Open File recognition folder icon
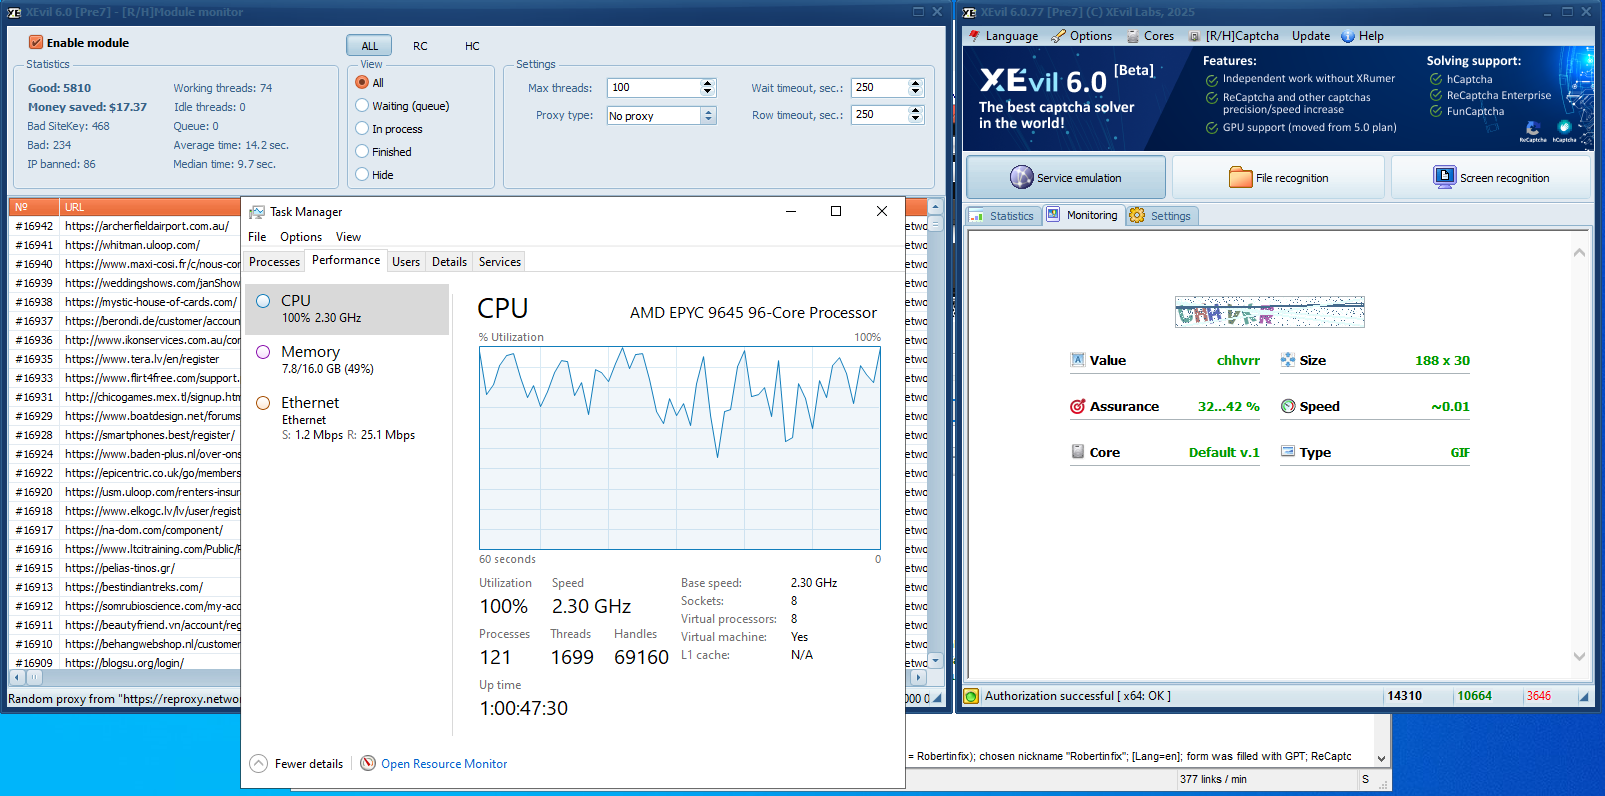The height and width of the screenshot is (796, 1605). 1240,177
